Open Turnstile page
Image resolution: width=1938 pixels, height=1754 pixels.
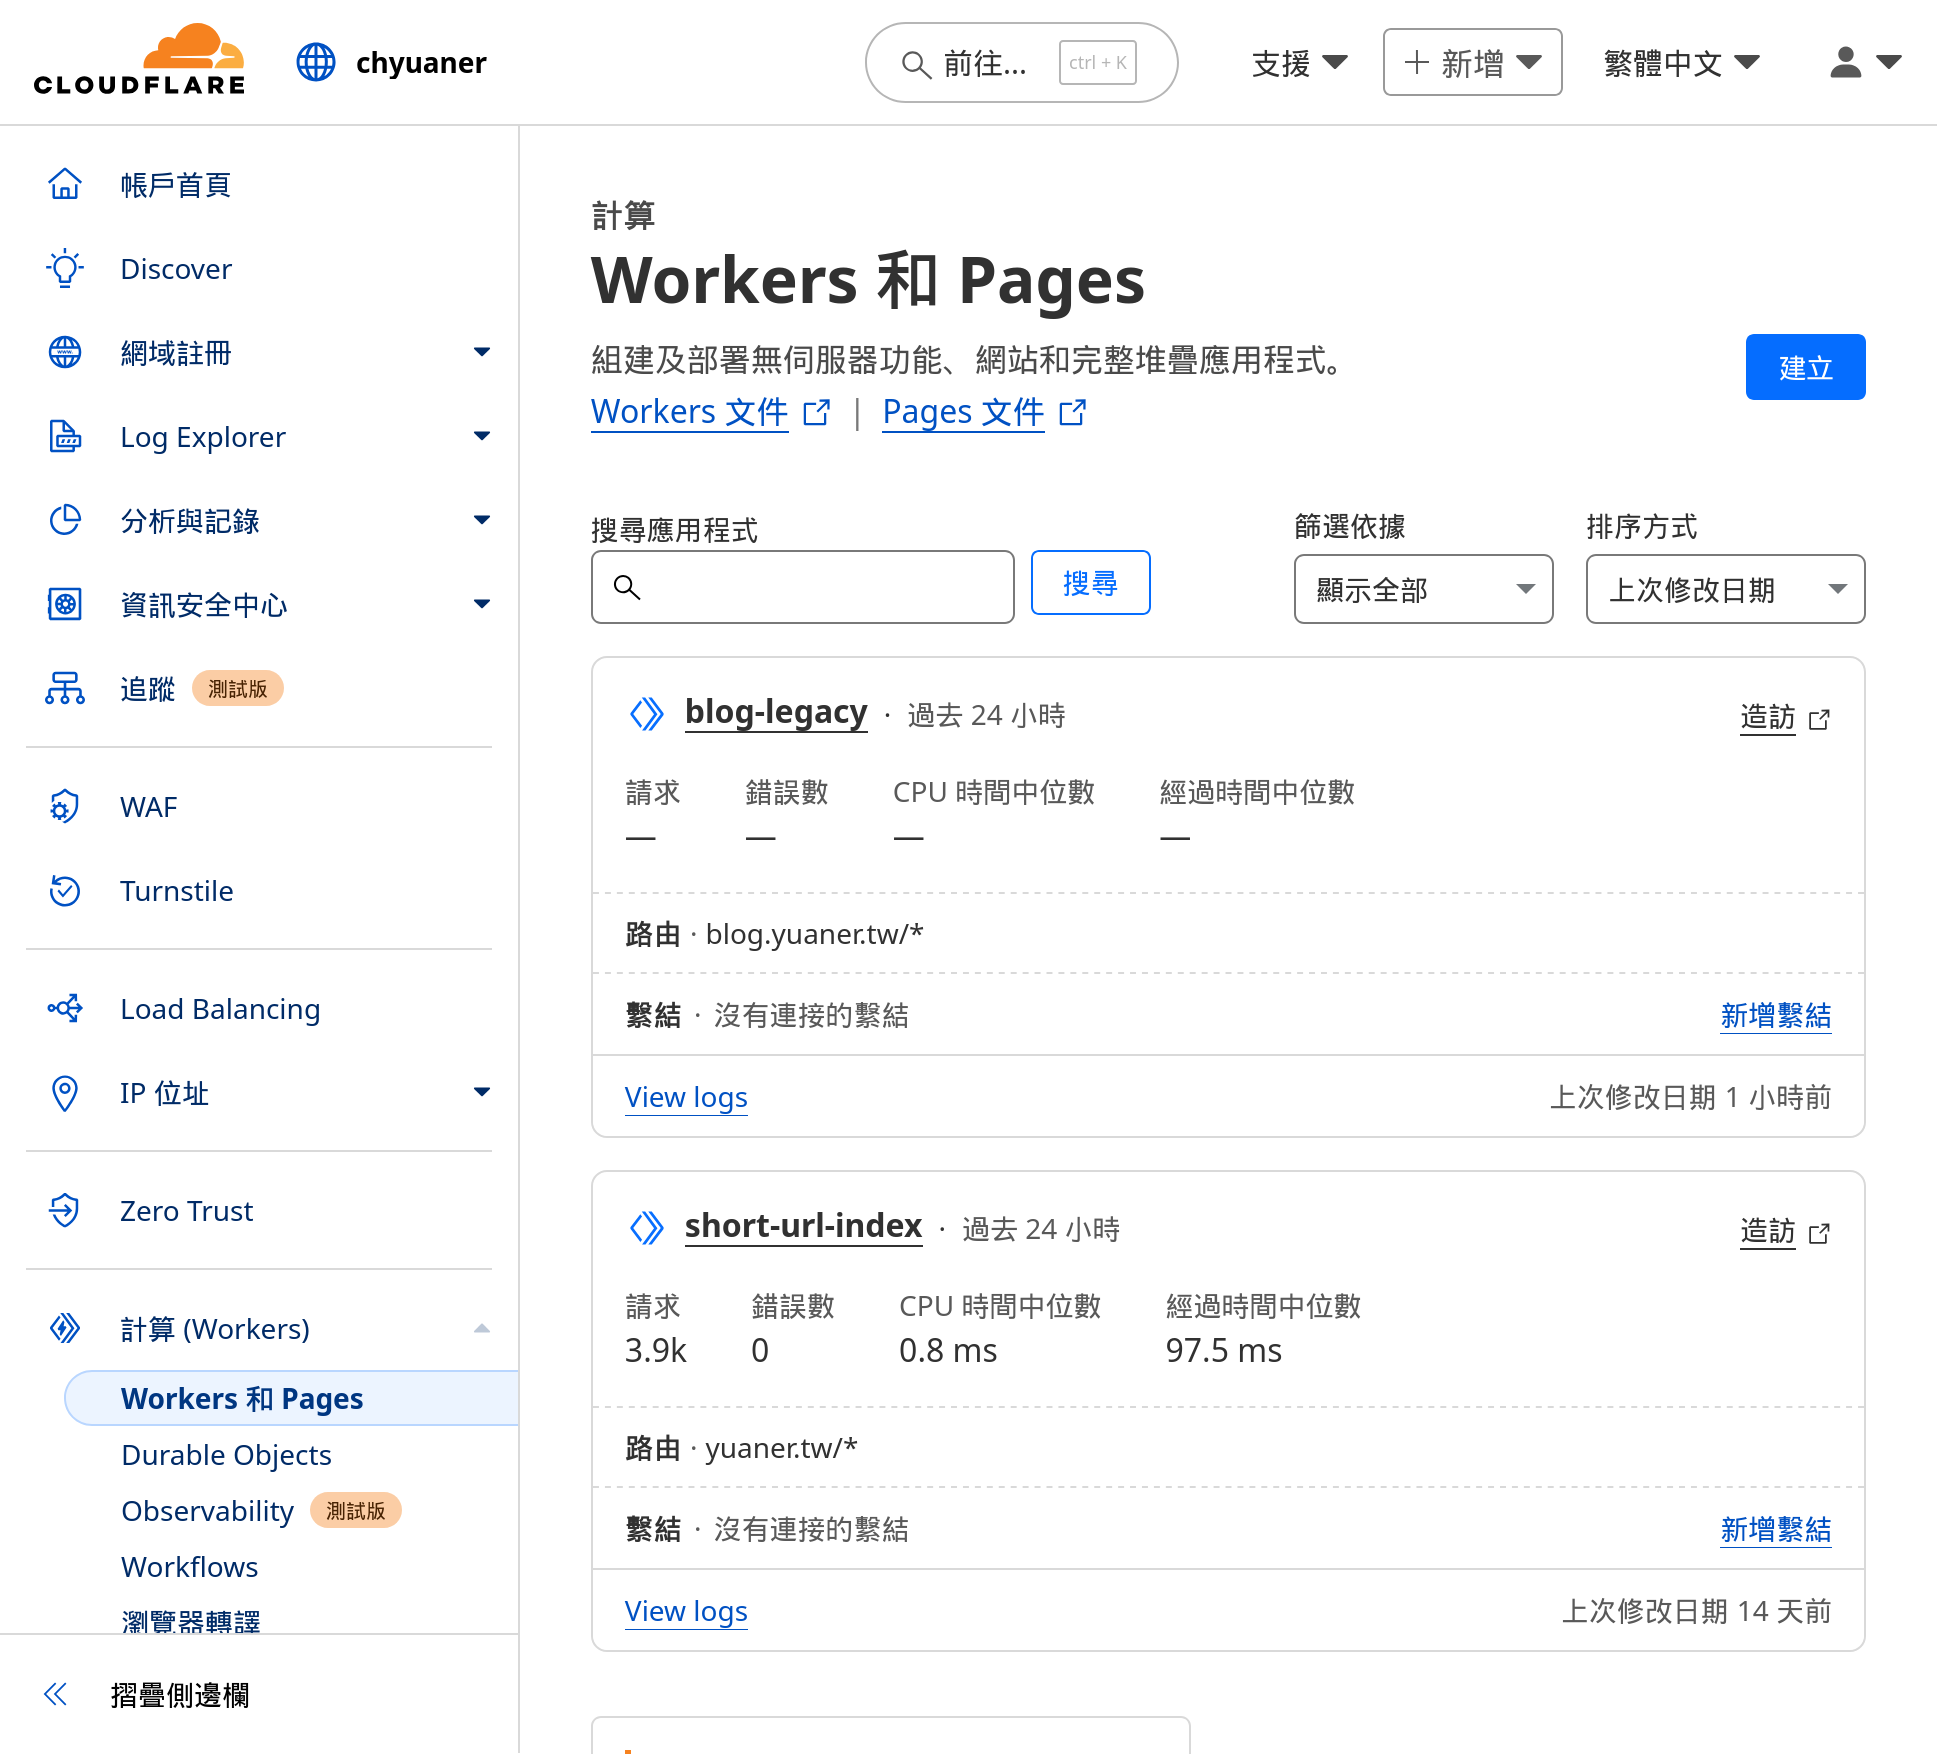click(x=176, y=891)
